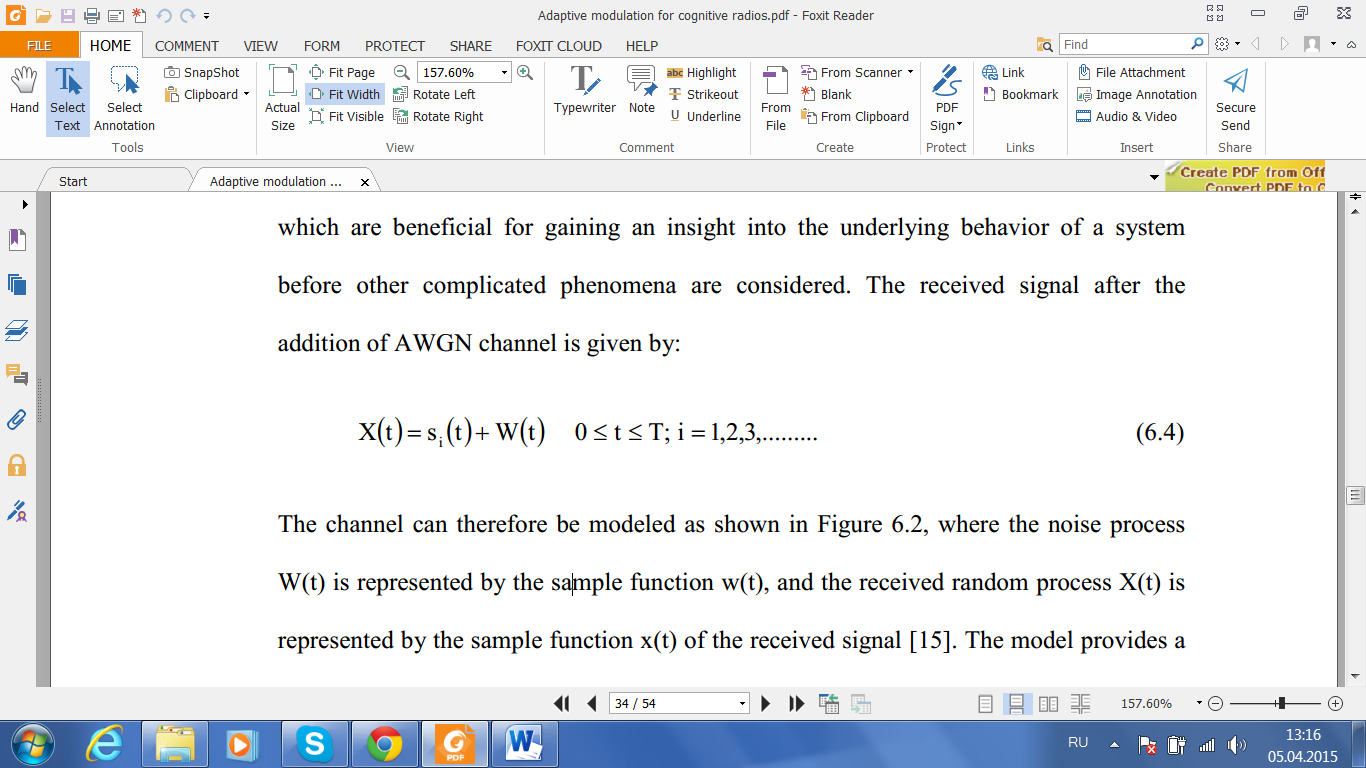Click the Open folder icon in quick access
The image size is (1366, 768).
click(x=42, y=15)
